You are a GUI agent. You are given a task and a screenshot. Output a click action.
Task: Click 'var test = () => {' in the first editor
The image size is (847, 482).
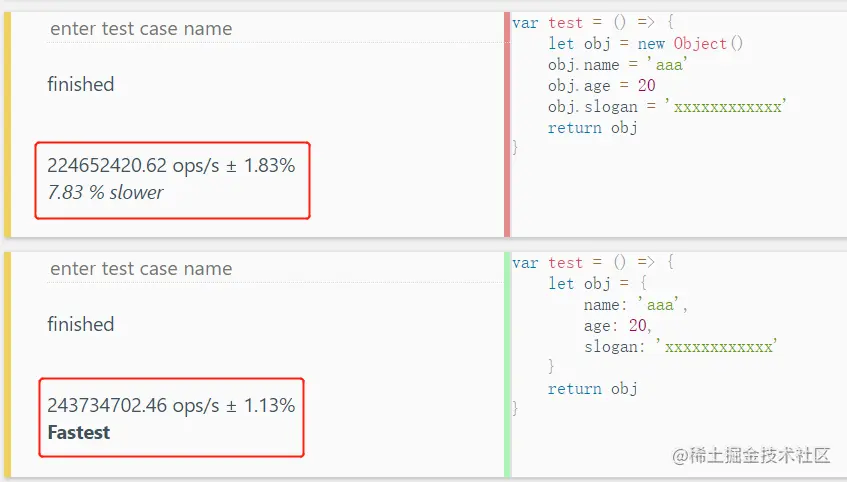593,23
